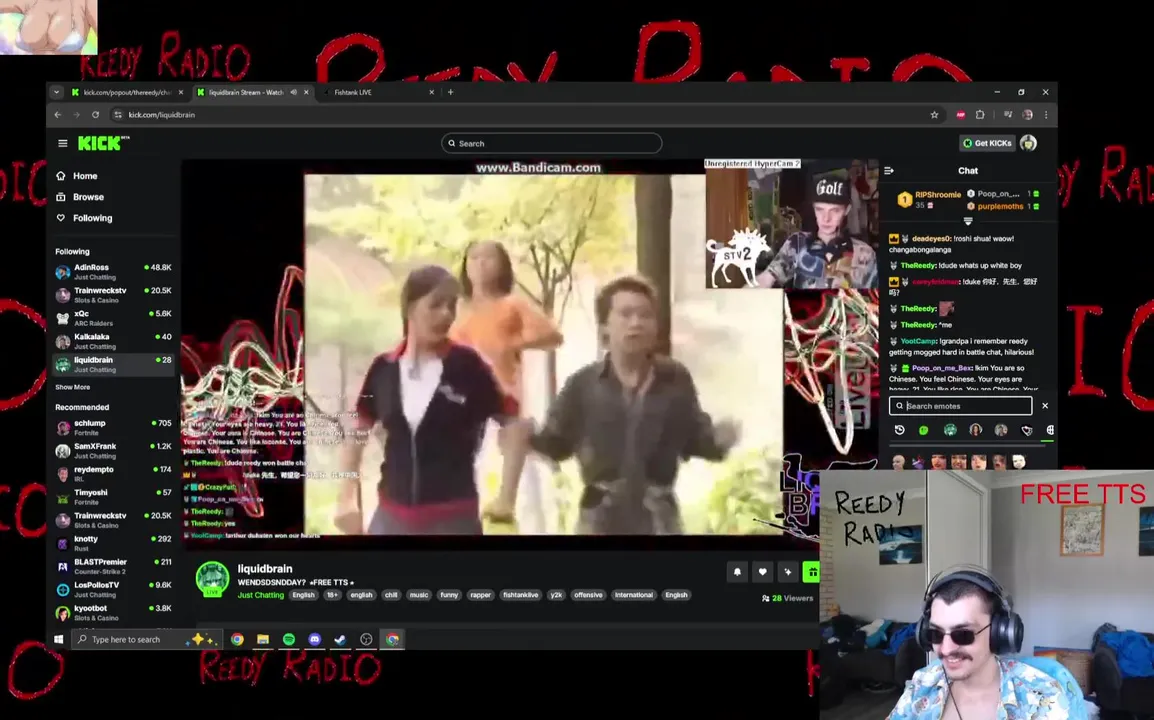
Task: Click the liquidbrain streamer avatar below video
Action: pyautogui.click(x=212, y=579)
